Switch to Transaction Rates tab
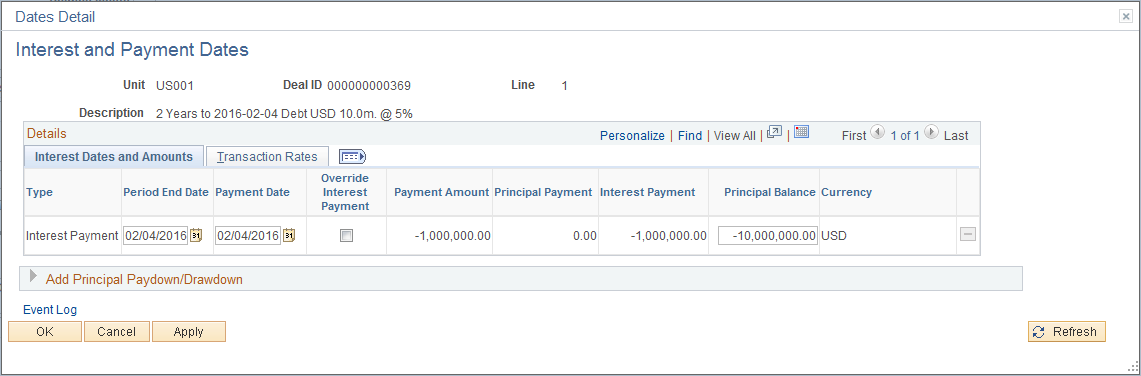This screenshot has height=376, width=1141. [x=267, y=156]
